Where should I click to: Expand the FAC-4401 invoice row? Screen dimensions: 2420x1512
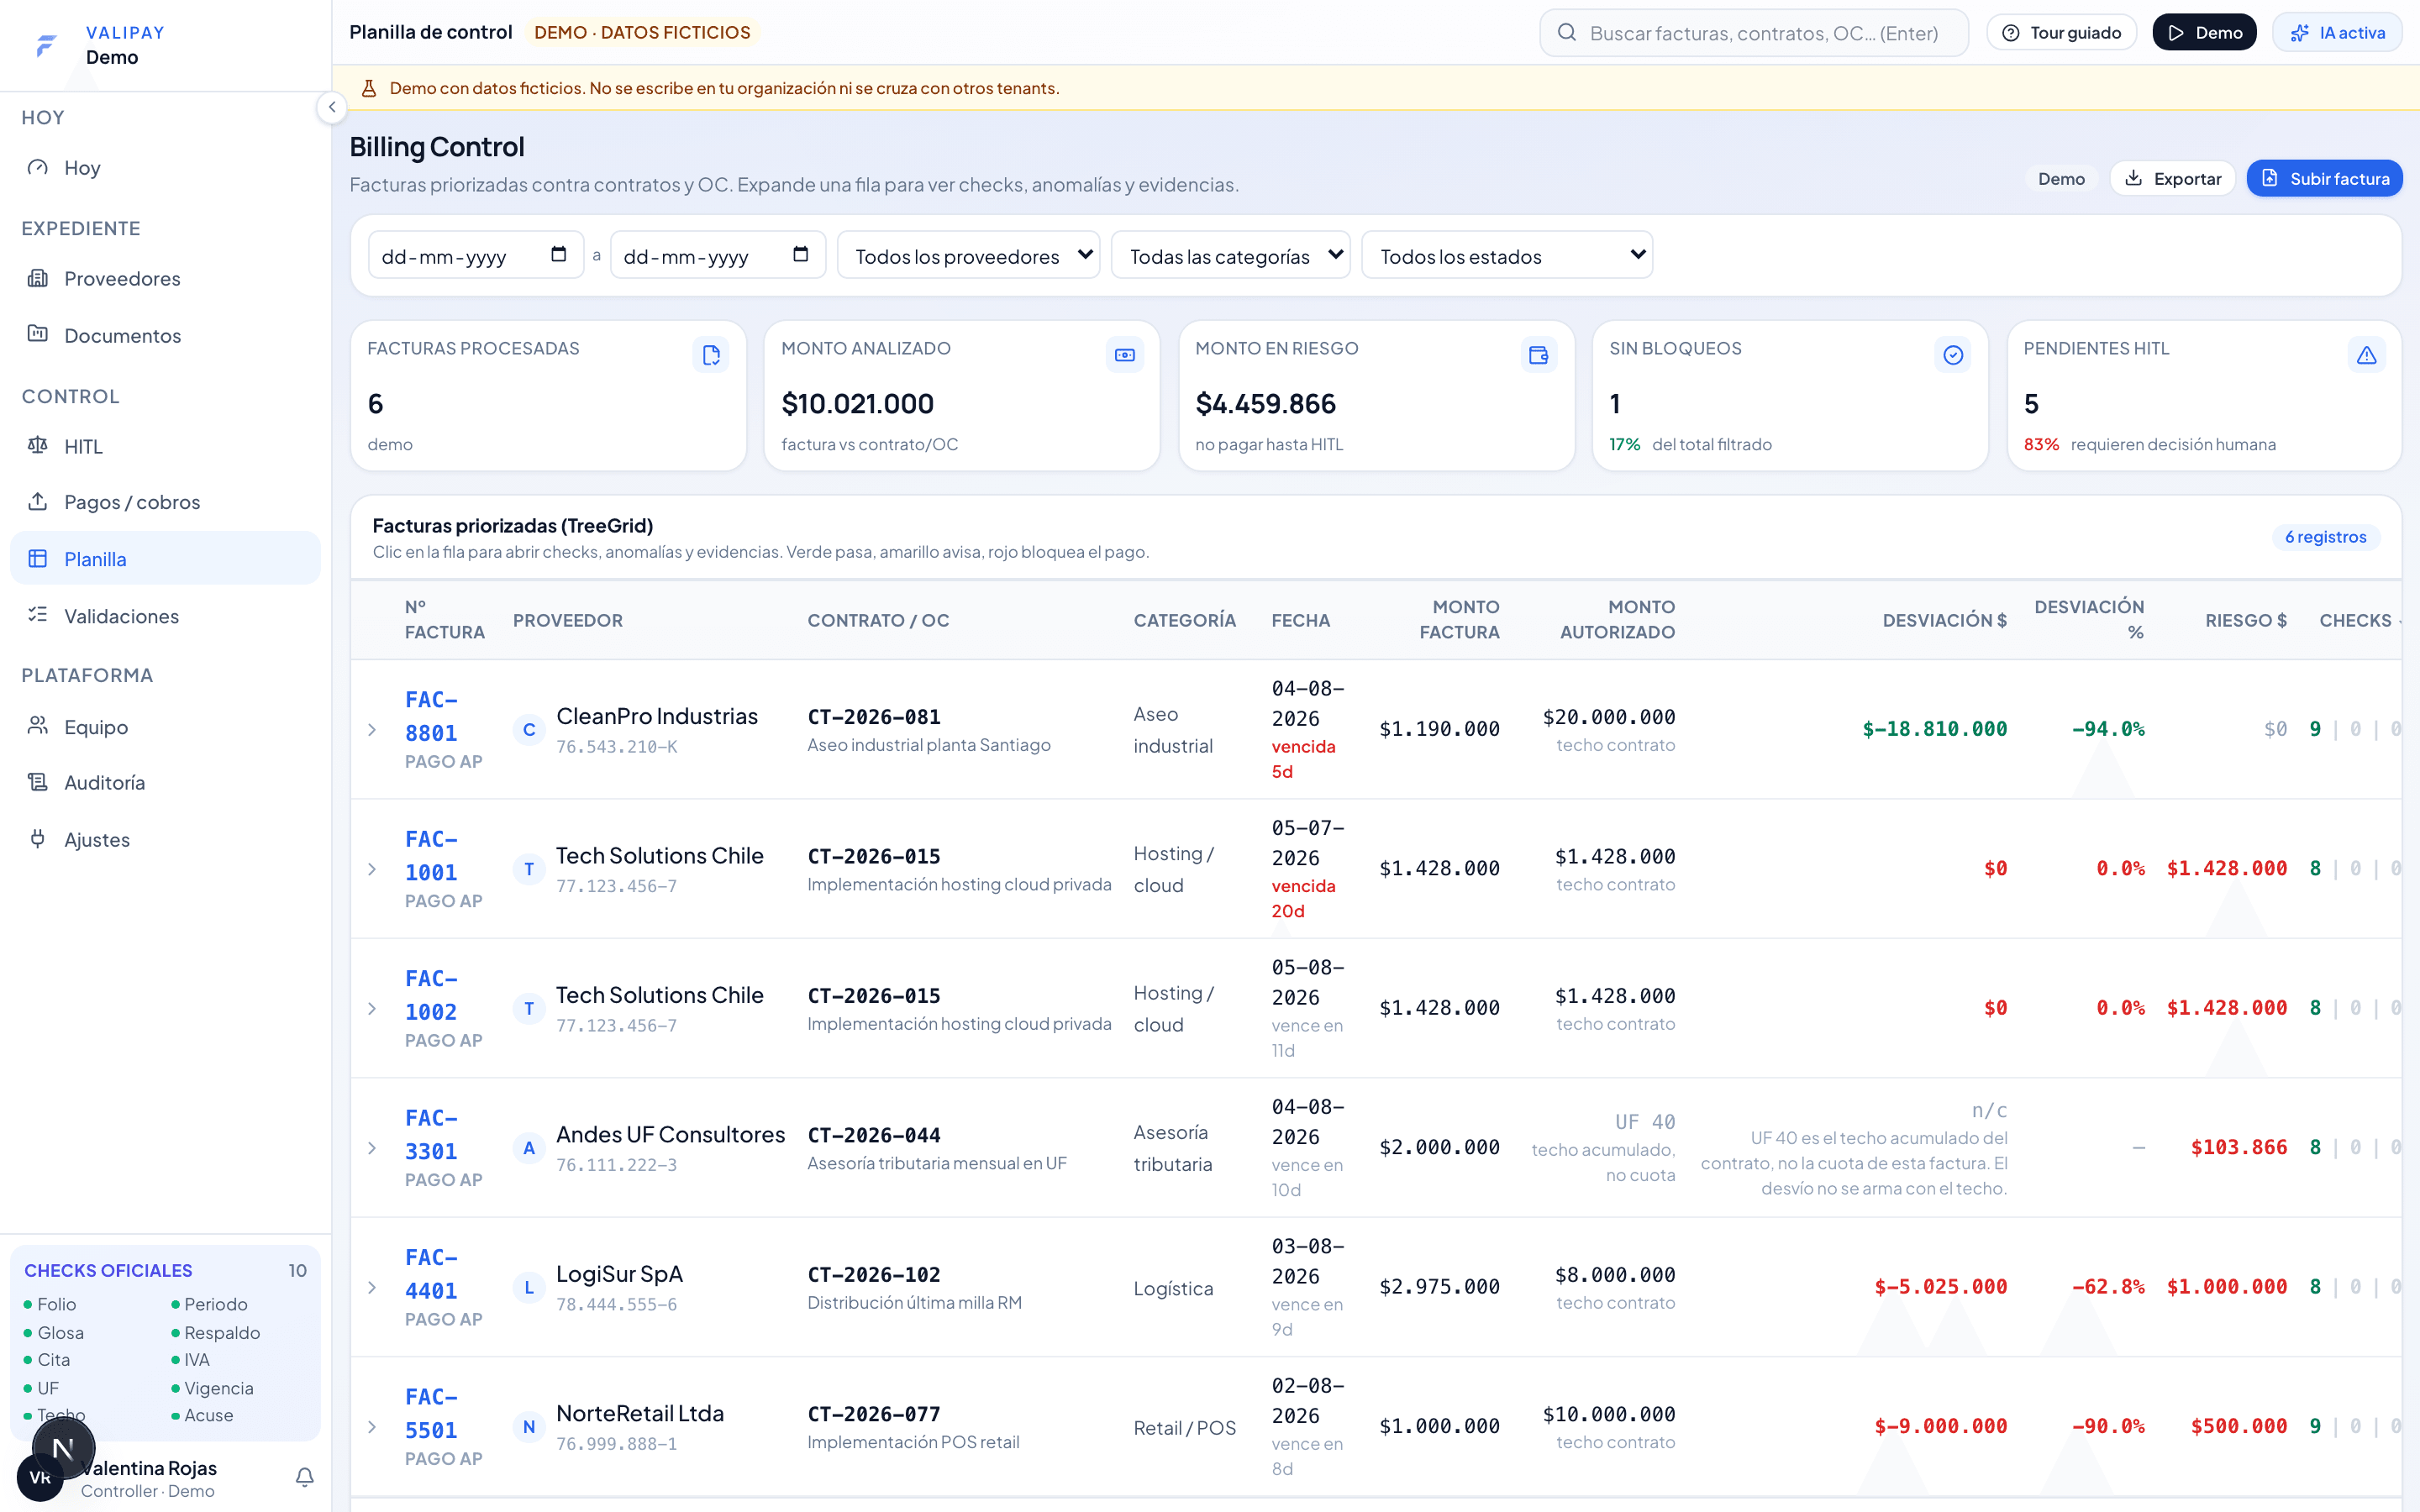coord(372,1288)
